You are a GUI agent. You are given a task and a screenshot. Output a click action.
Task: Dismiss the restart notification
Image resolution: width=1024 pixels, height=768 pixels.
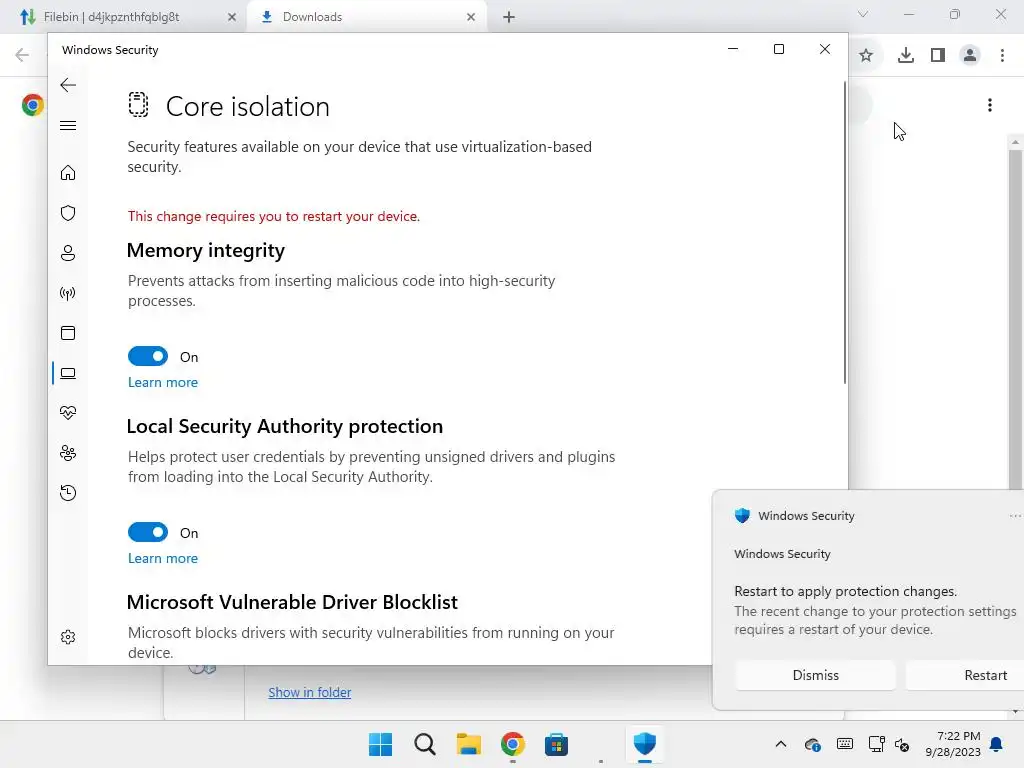coord(815,675)
